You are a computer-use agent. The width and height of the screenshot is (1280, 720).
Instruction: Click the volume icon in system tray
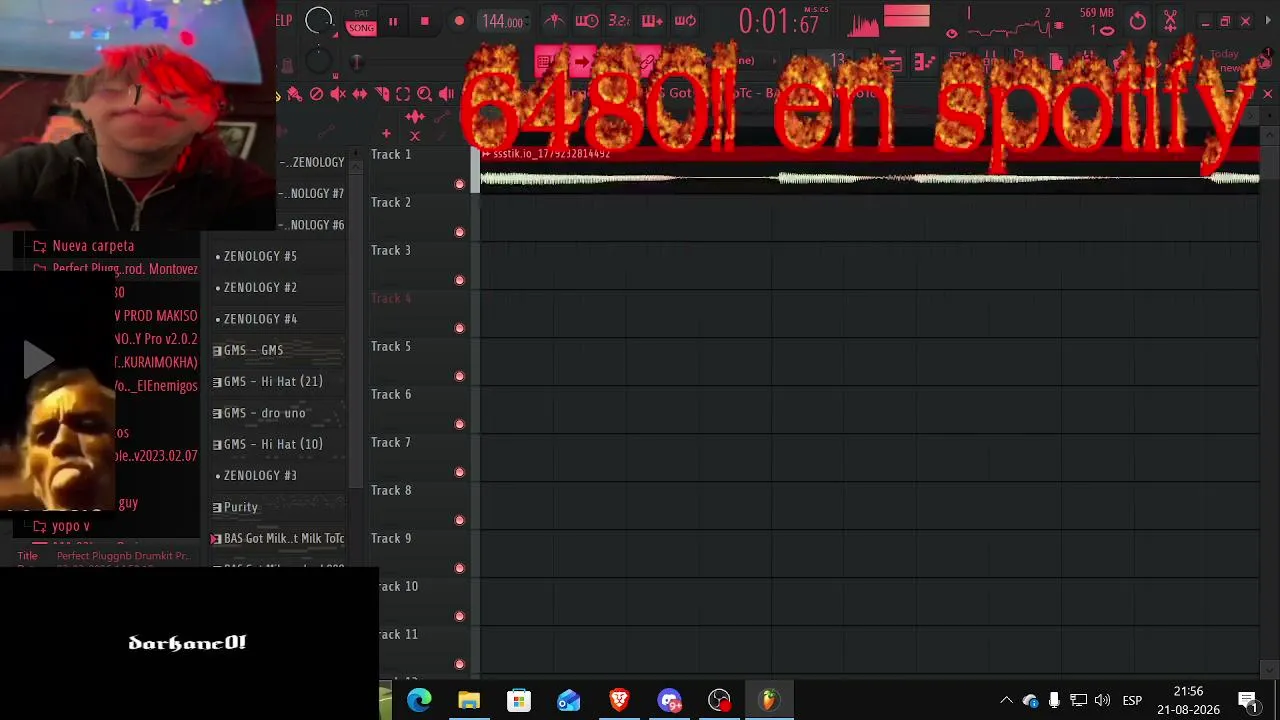[x=1102, y=700]
